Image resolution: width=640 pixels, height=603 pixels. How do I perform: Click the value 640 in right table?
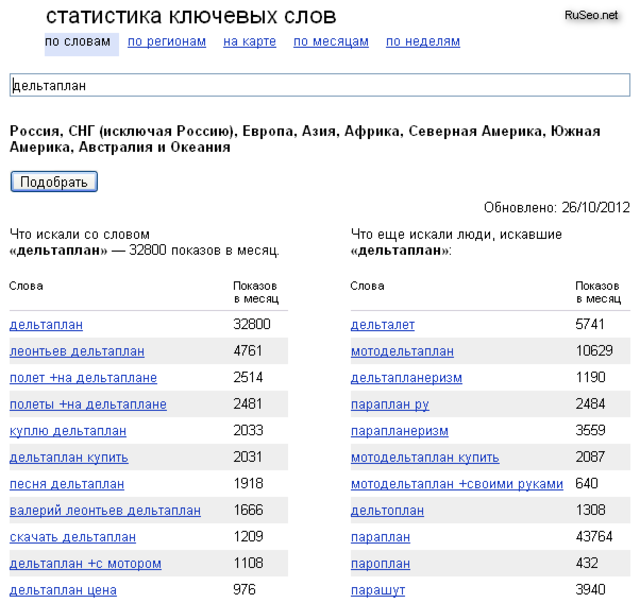[x=587, y=483]
